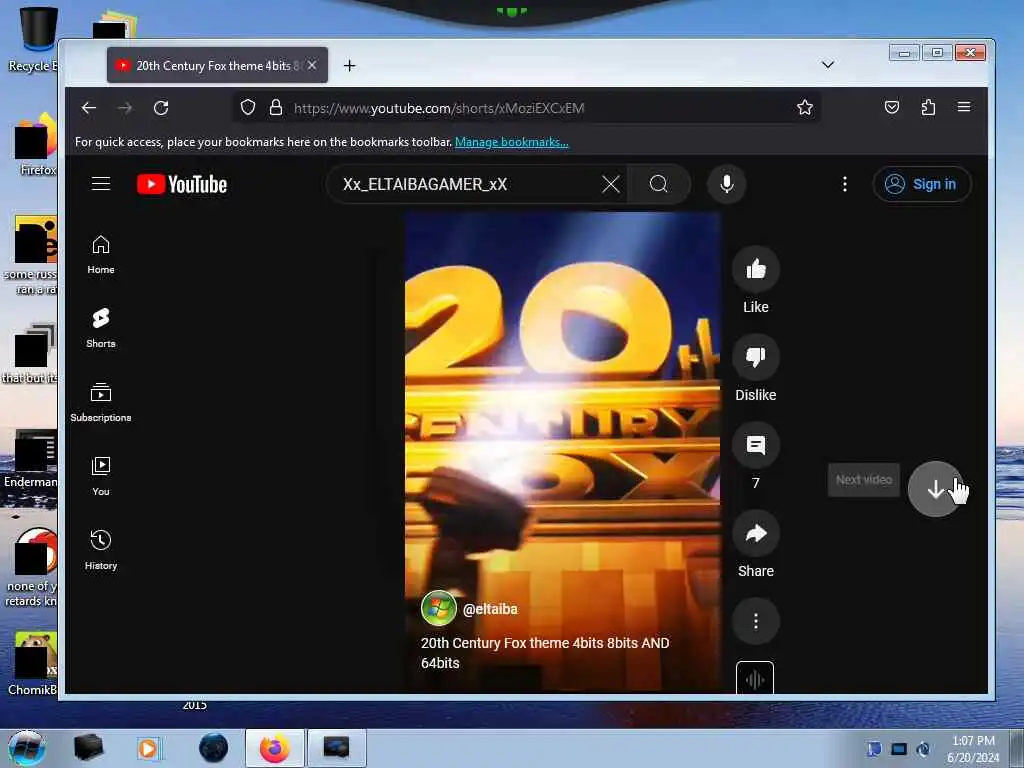The height and width of the screenshot is (768, 1024).
Task: View site security via padlock icon
Action: (276, 107)
